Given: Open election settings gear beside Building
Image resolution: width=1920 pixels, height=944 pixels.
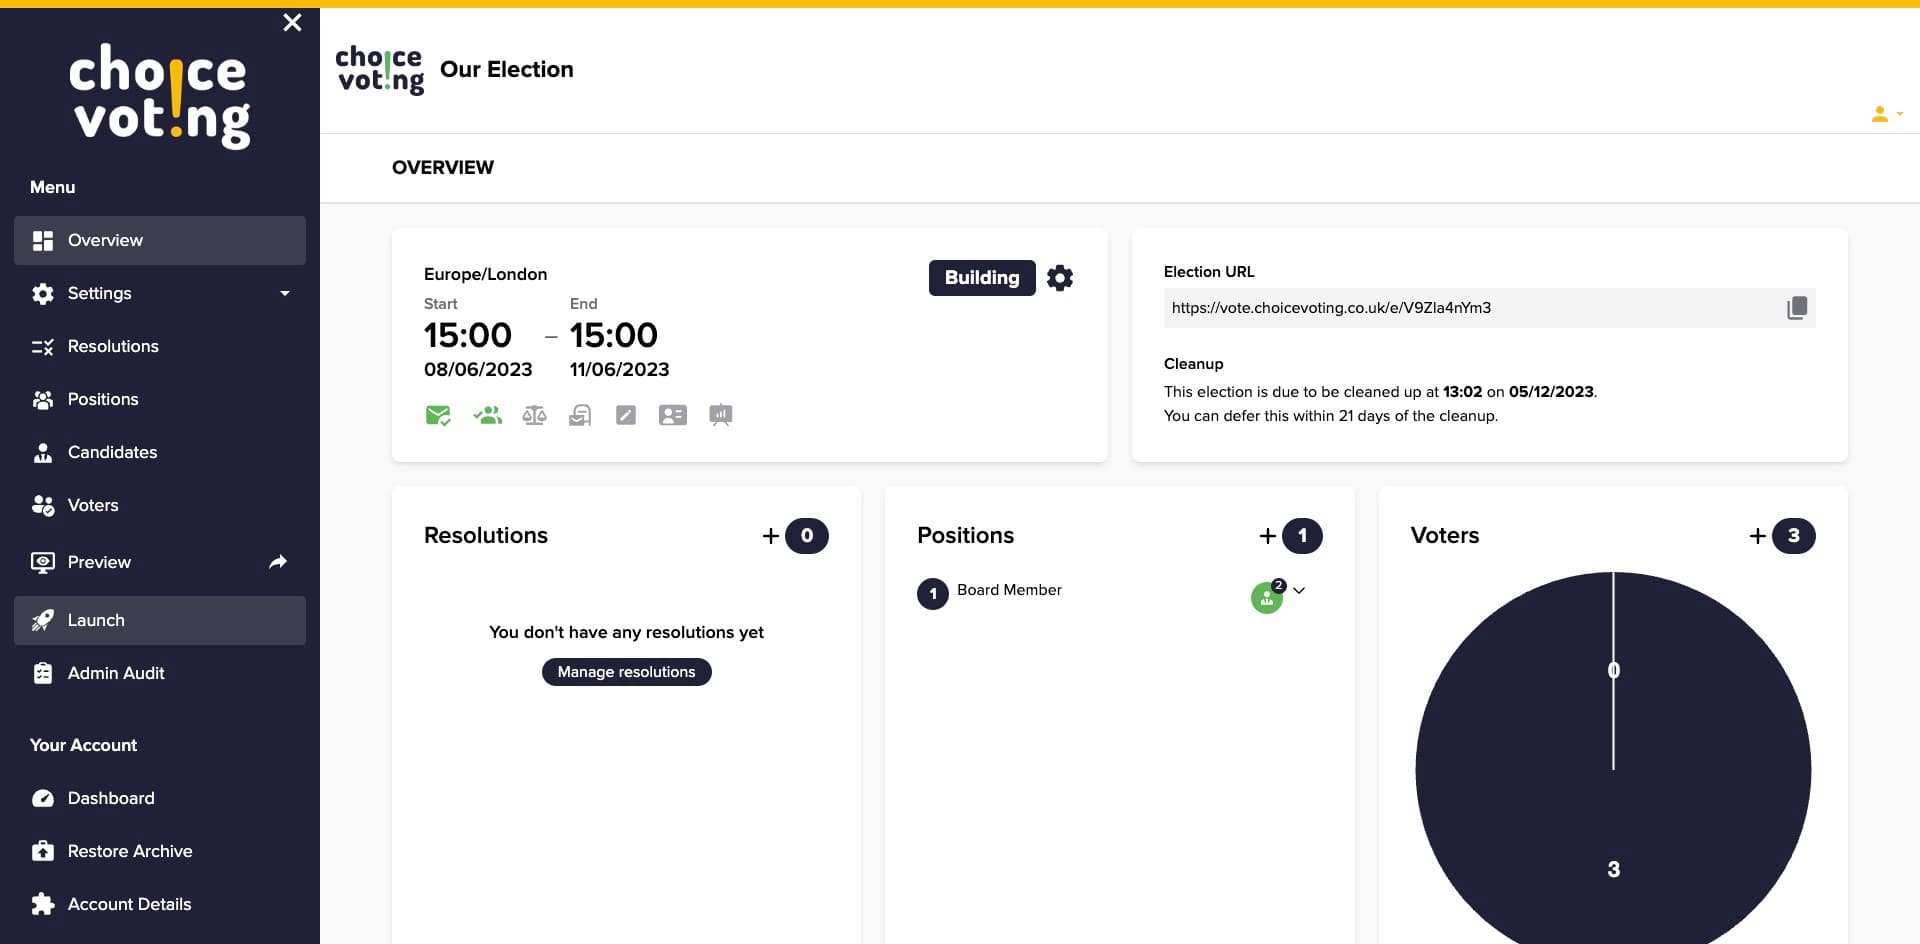Looking at the screenshot, I should coord(1060,278).
